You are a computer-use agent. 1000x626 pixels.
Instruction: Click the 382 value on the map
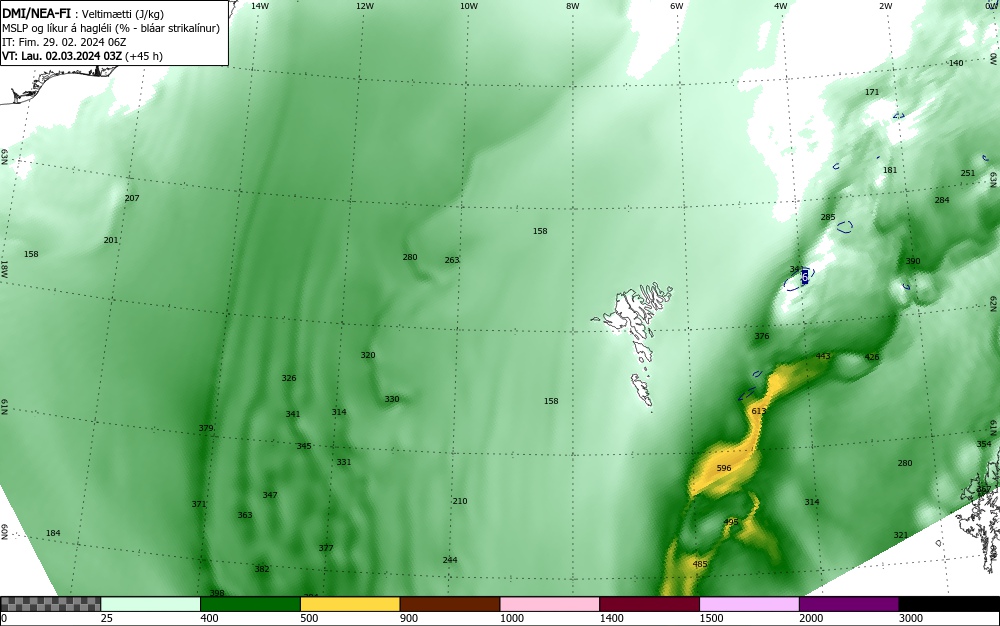click(x=262, y=569)
